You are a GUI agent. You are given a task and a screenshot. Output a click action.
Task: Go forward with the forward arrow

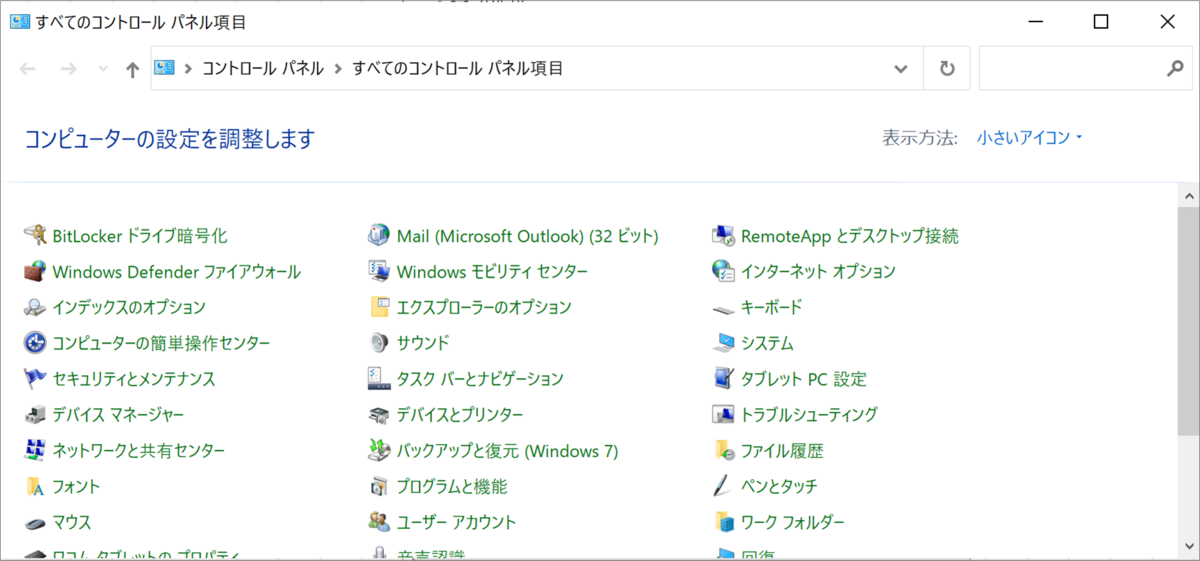pyautogui.click(x=68, y=69)
